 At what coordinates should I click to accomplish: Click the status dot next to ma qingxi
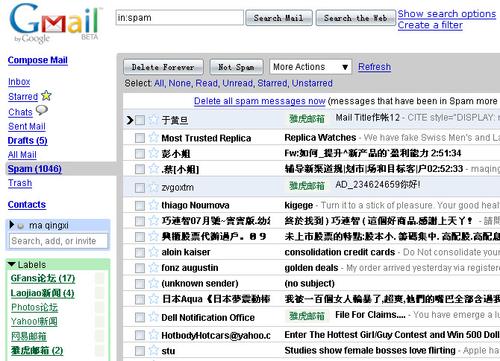click(x=21, y=226)
